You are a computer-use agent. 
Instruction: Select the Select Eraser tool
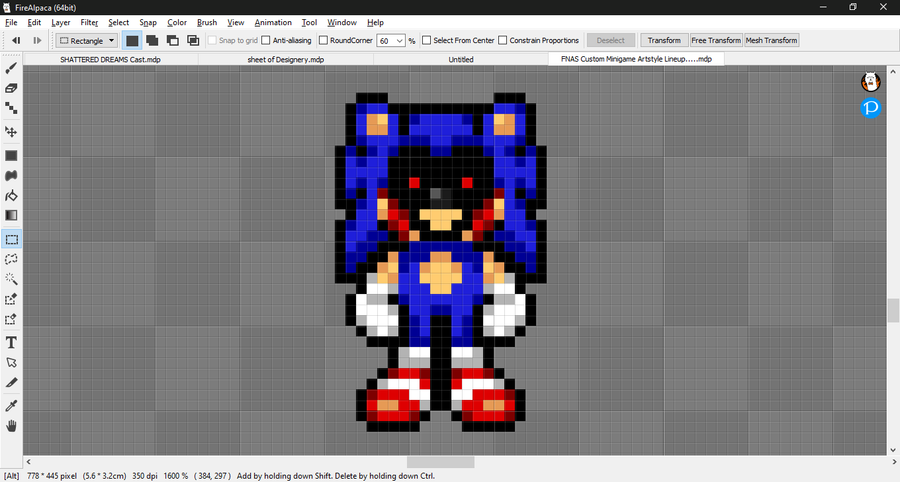click(11, 319)
